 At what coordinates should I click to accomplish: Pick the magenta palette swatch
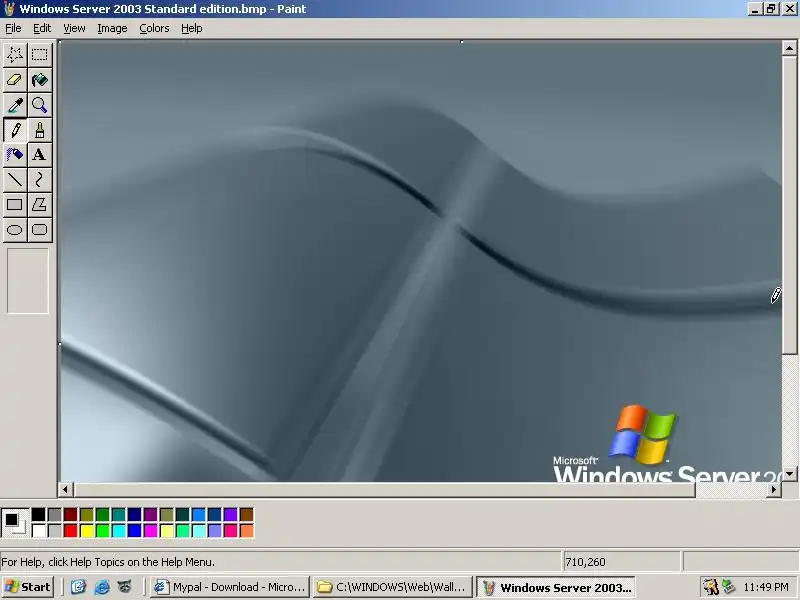coord(151,531)
